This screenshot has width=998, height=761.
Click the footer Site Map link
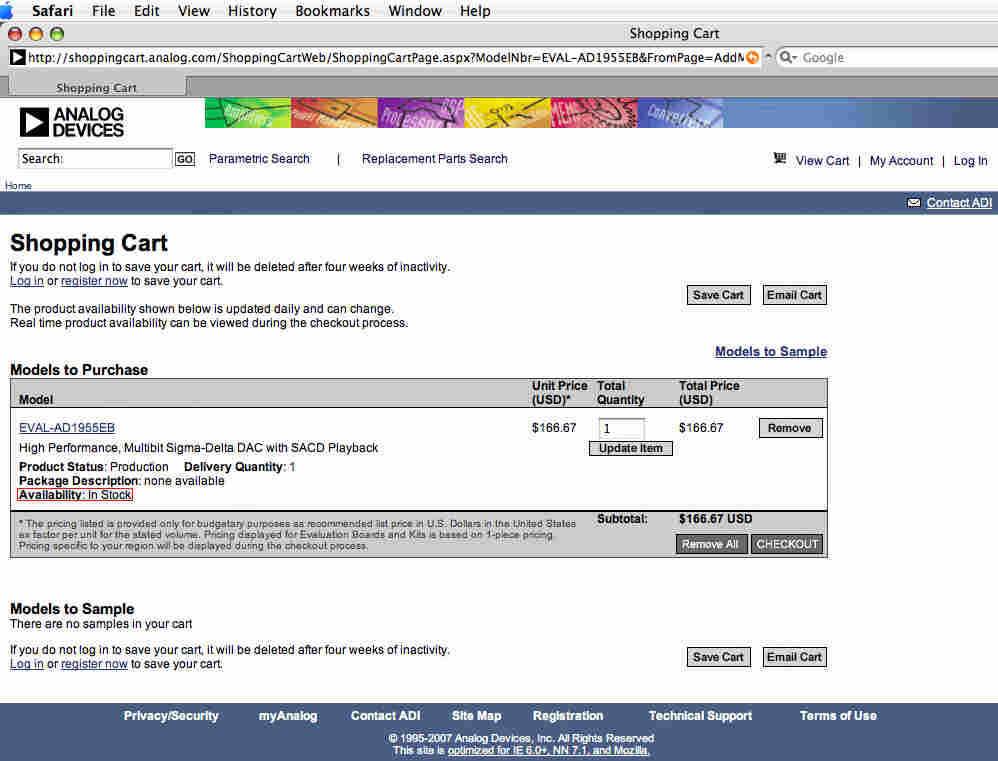pos(476,715)
